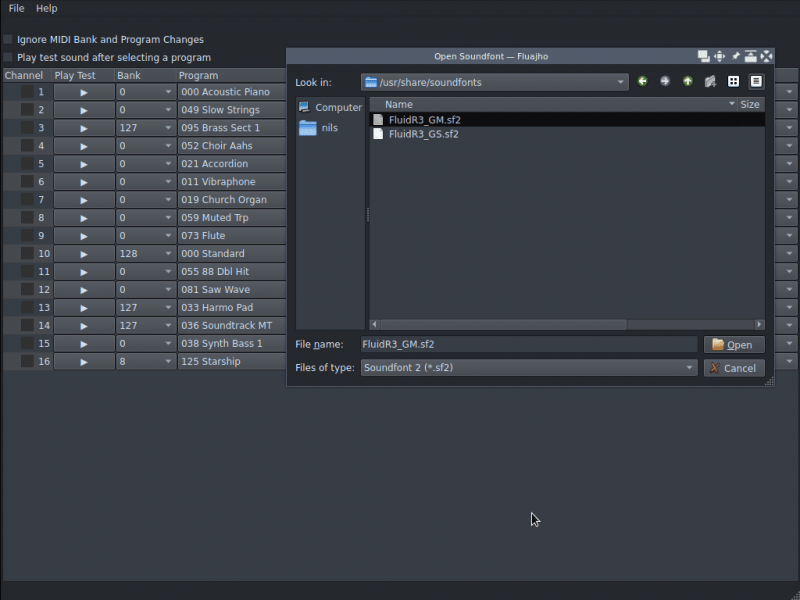Image resolution: width=800 pixels, height=600 pixels.
Task: Play test sound for channel 10
Action: tap(84, 254)
